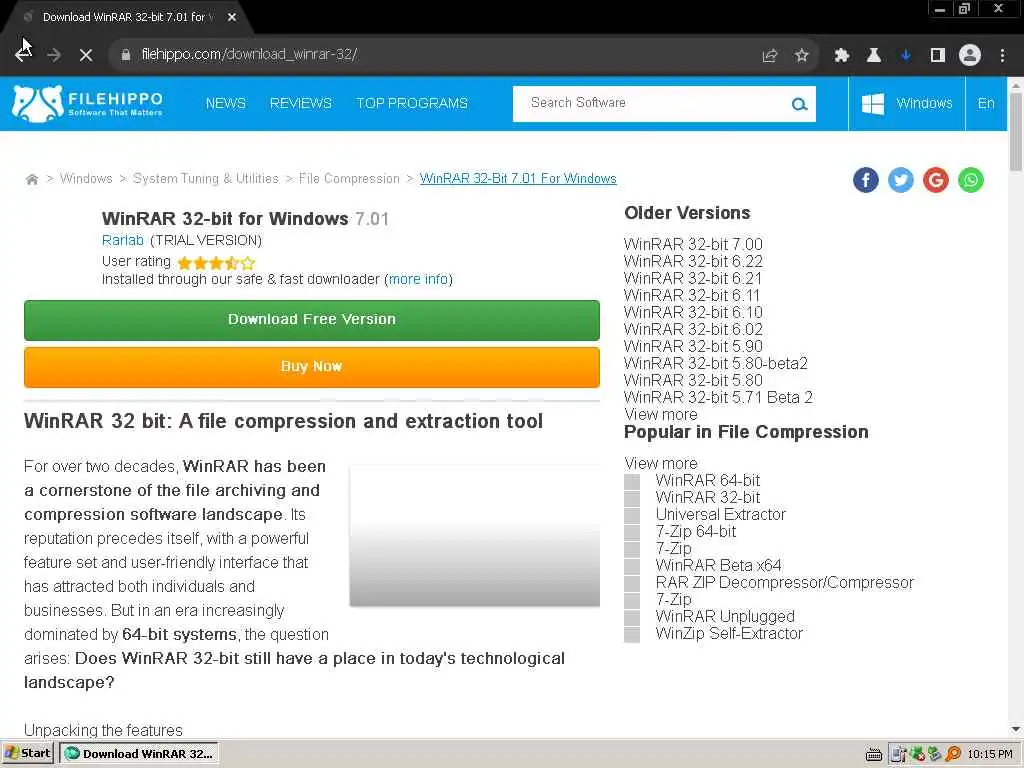Open the on-screen keyboard tray icon

(x=873, y=754)
